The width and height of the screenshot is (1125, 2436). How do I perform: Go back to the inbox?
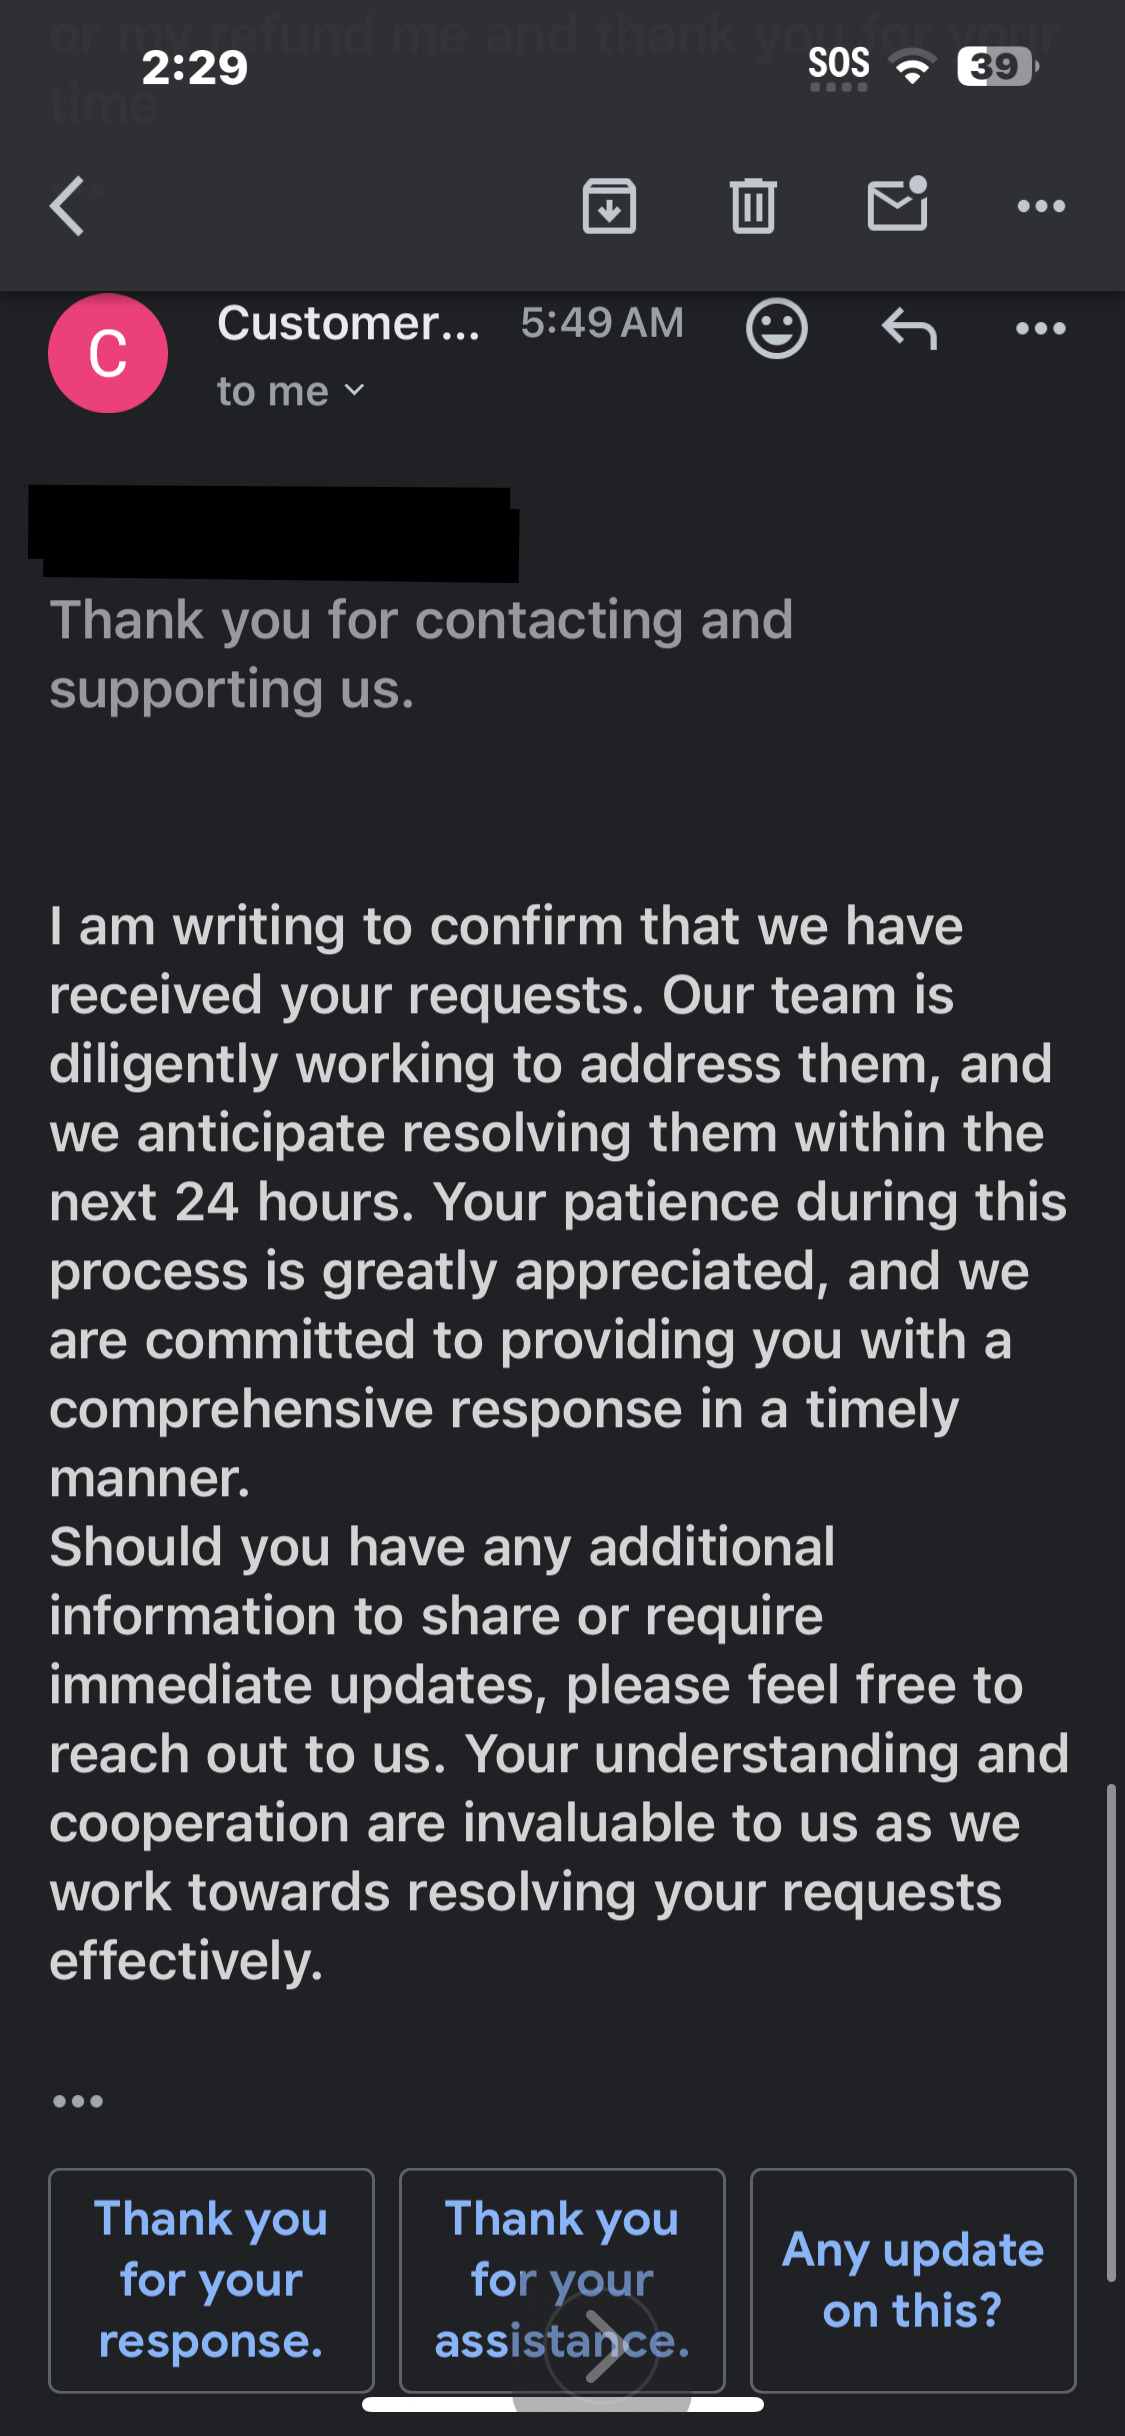[68, 206]
